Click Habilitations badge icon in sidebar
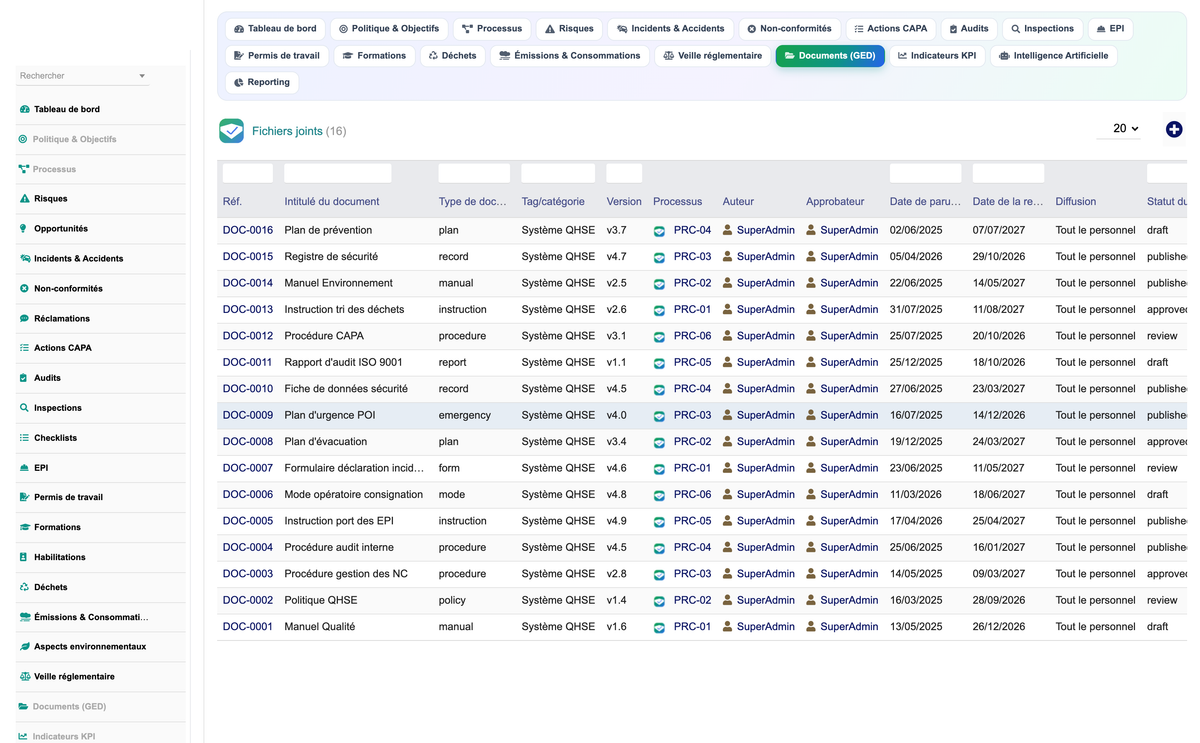The width and height of the screenshot is (1200, 743). pyautogui.click(x=24, y=557)
